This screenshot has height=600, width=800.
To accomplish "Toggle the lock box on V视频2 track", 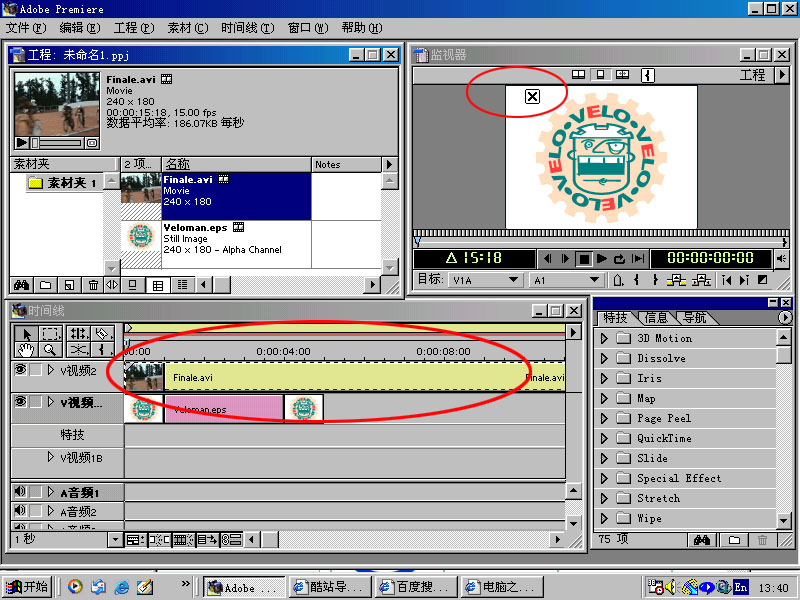I will pos(36,370).
